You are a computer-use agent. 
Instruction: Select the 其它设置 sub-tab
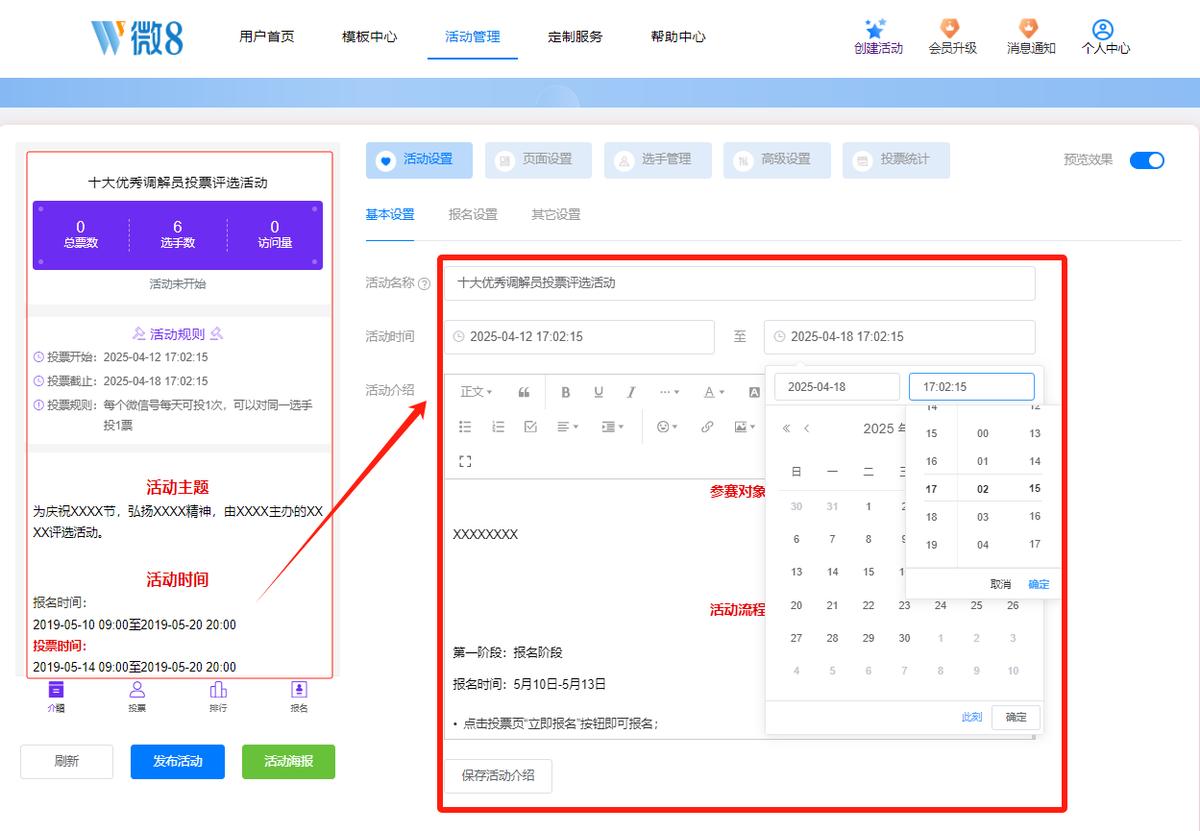click(x=556, y=214)
